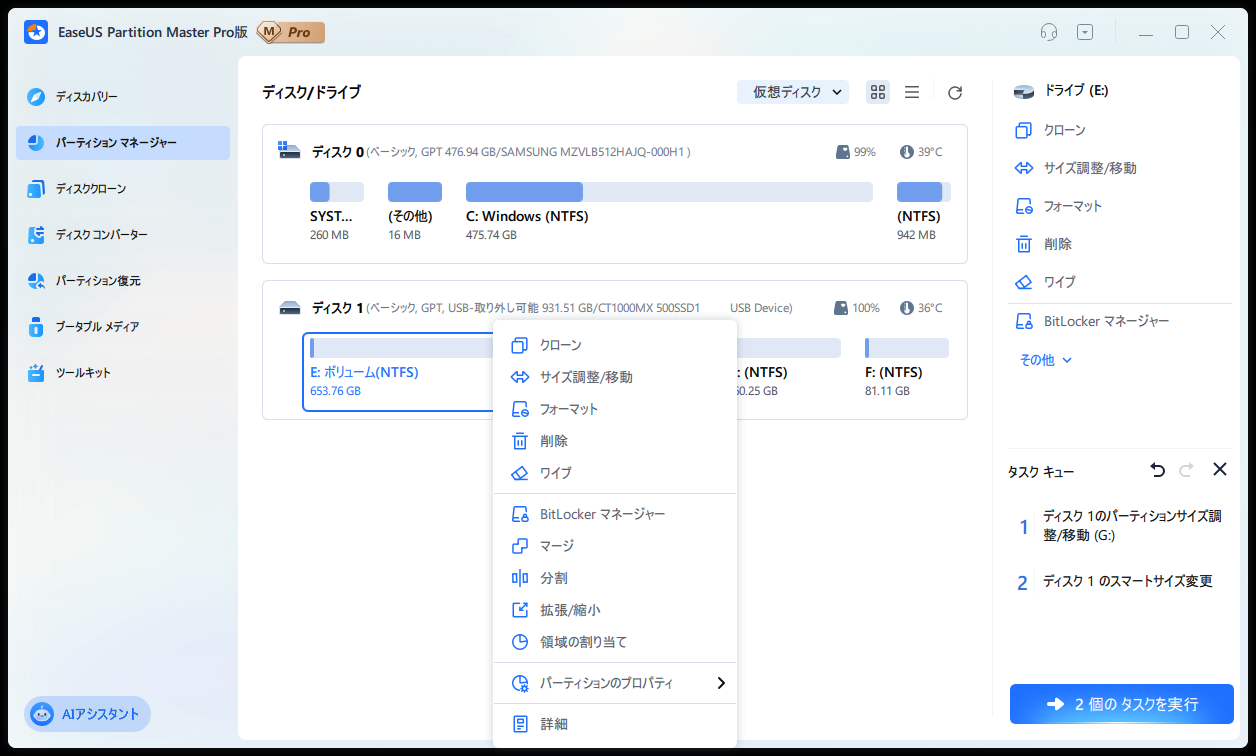This screenshot has width=1256, height=756.
Task: Click the 2 個の タスクを実行 button
Action: tap(1122, 704)
